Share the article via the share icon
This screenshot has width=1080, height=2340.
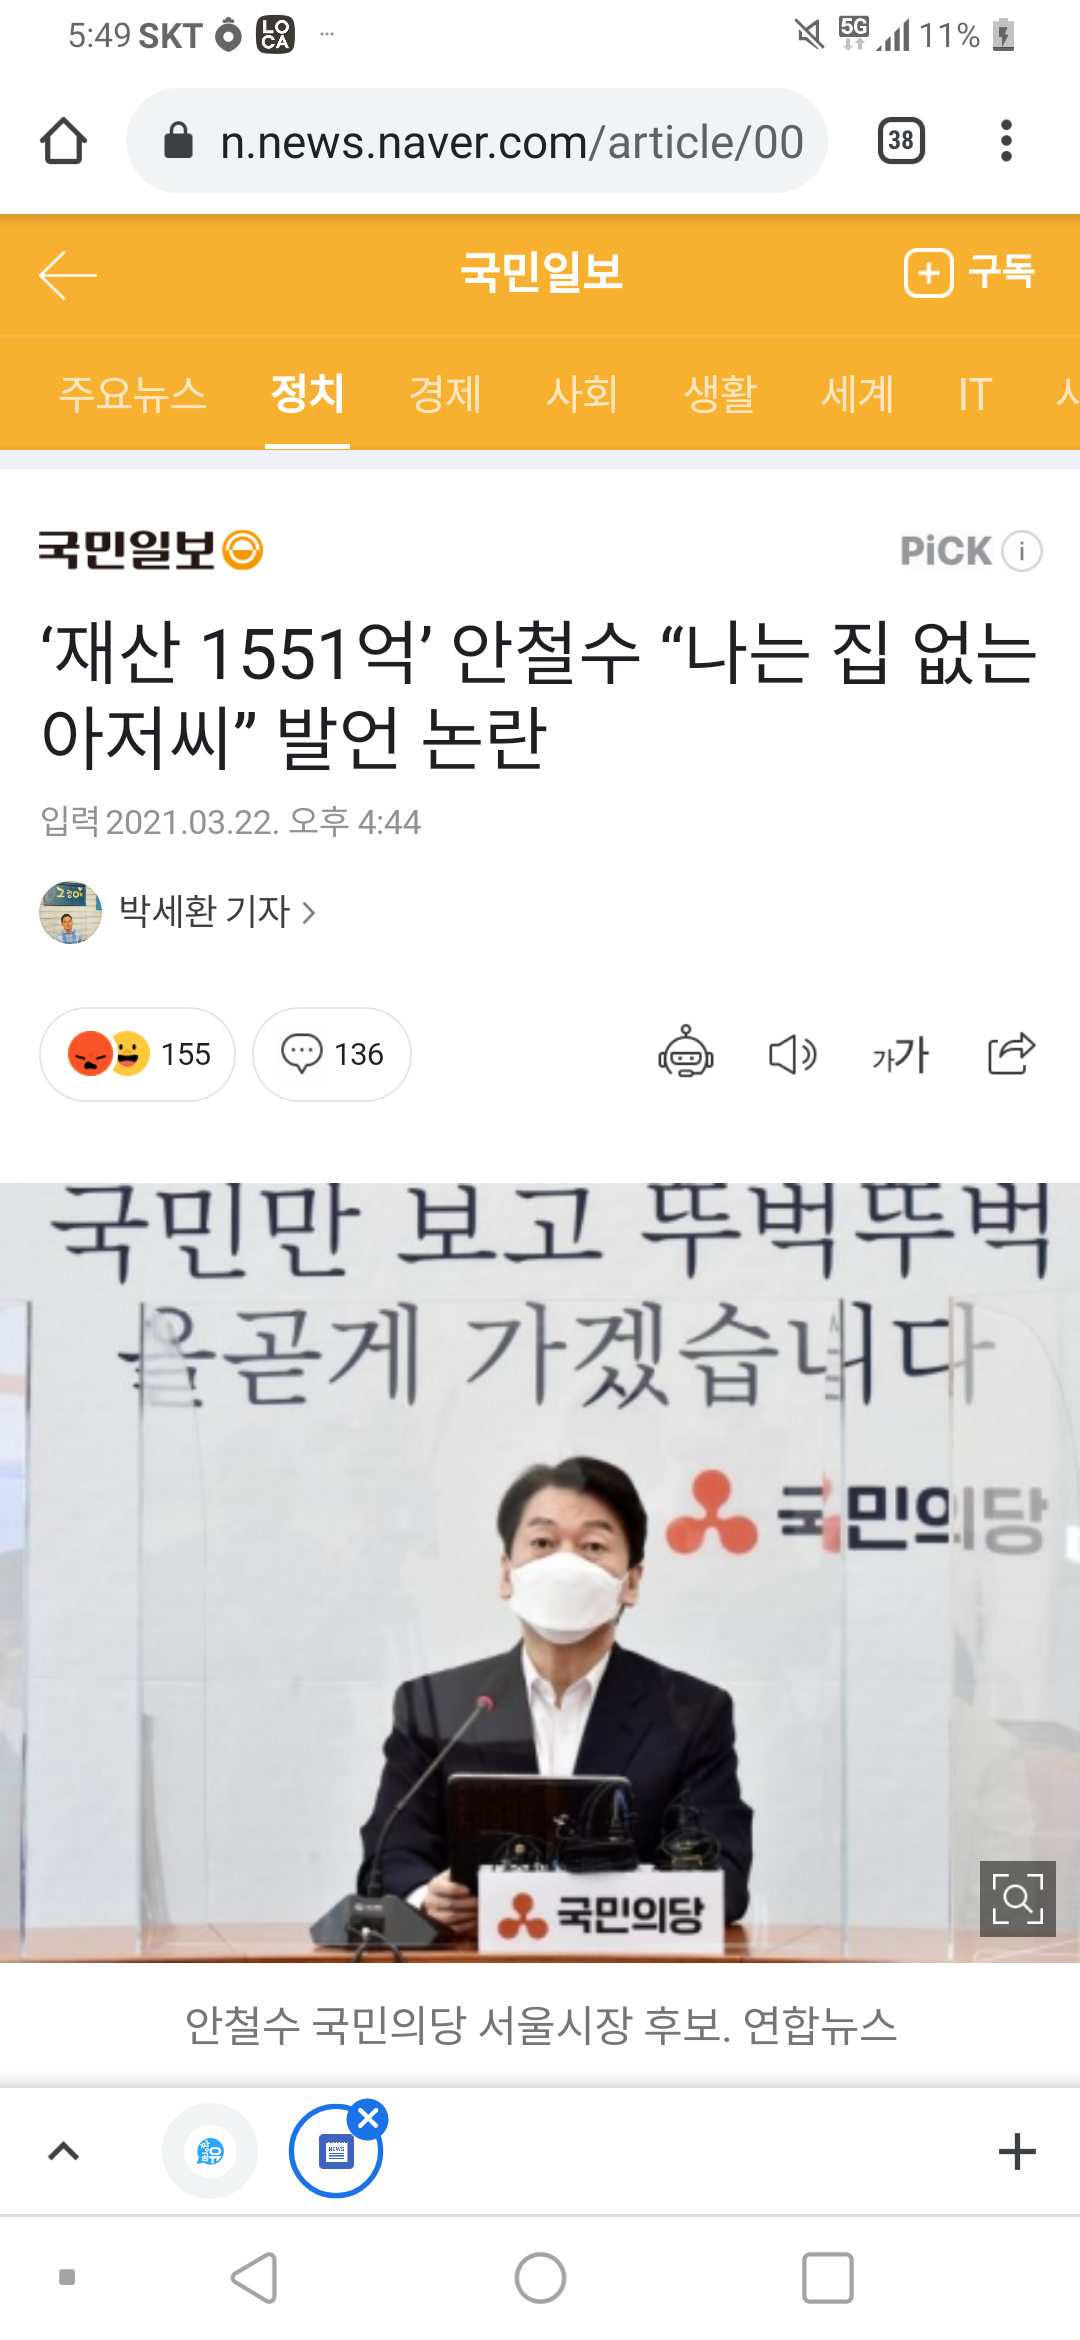pyautogui.click(x=1011, y=1053)
